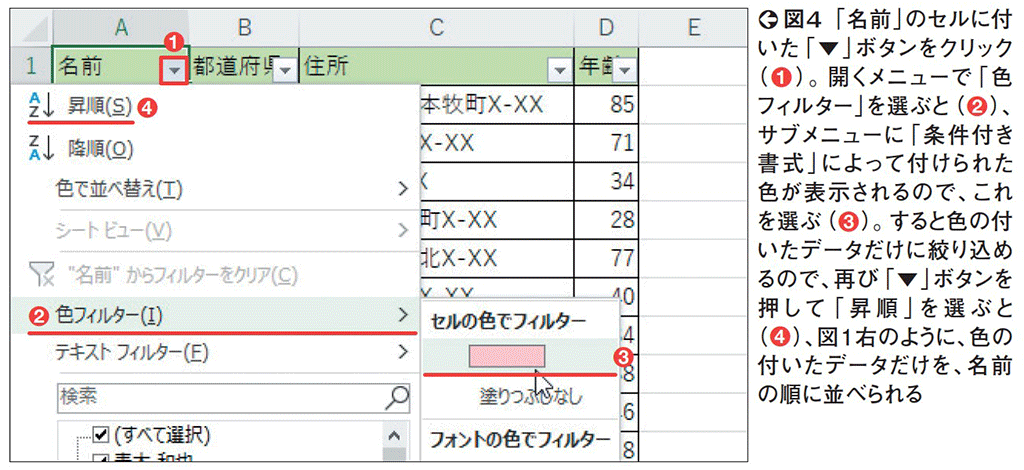1024x470 pixels.
Task: Click the funnel icon for clearing filter
Action: [x=37, y=274]
